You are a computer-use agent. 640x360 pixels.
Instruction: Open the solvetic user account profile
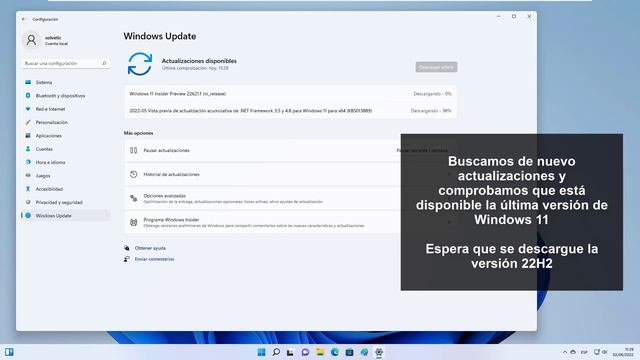pos(46,40)
